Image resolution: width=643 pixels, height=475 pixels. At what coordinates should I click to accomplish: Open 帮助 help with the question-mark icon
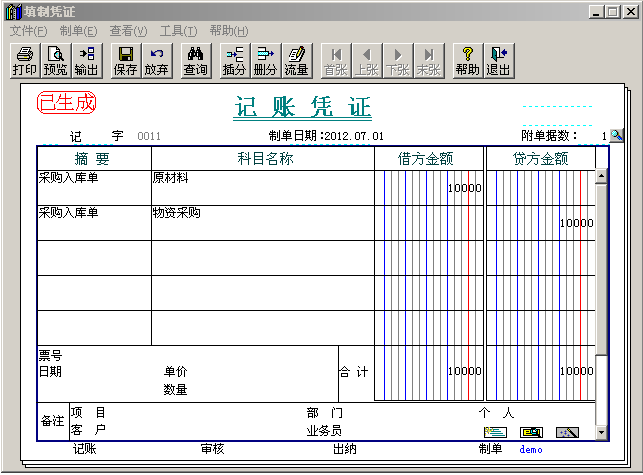pos(467,61)
